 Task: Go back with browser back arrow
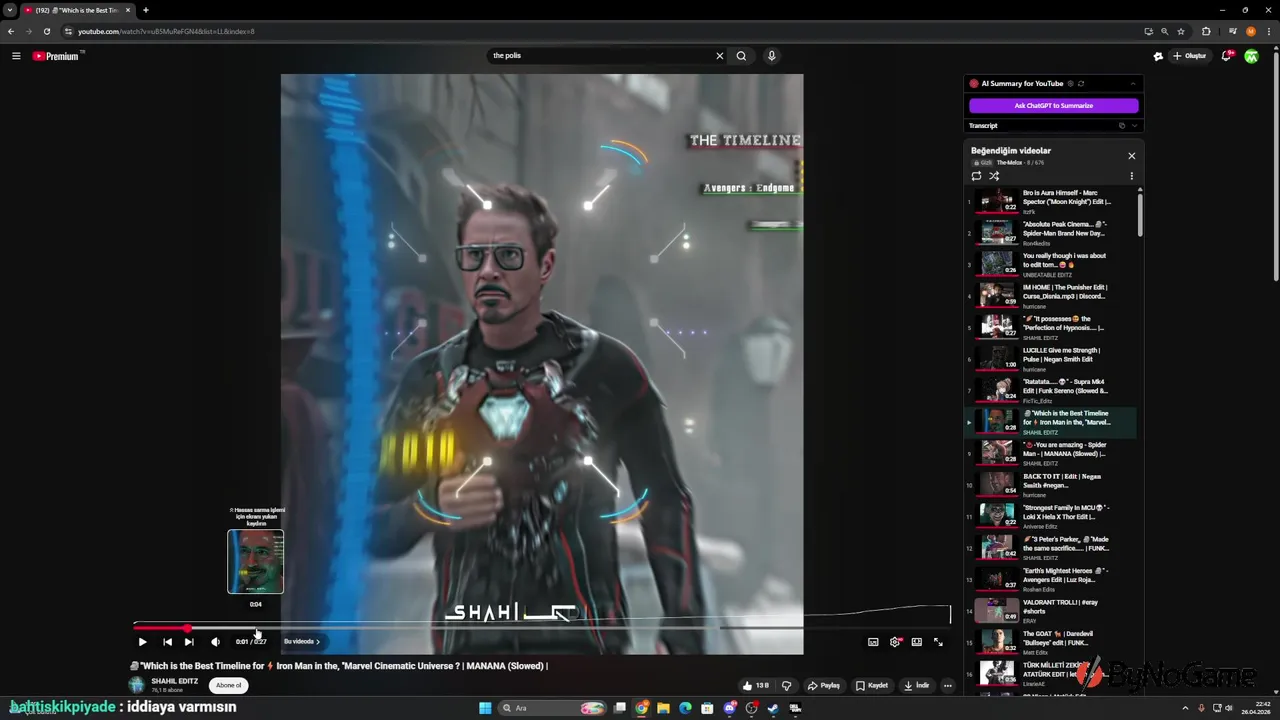point(11,31)
